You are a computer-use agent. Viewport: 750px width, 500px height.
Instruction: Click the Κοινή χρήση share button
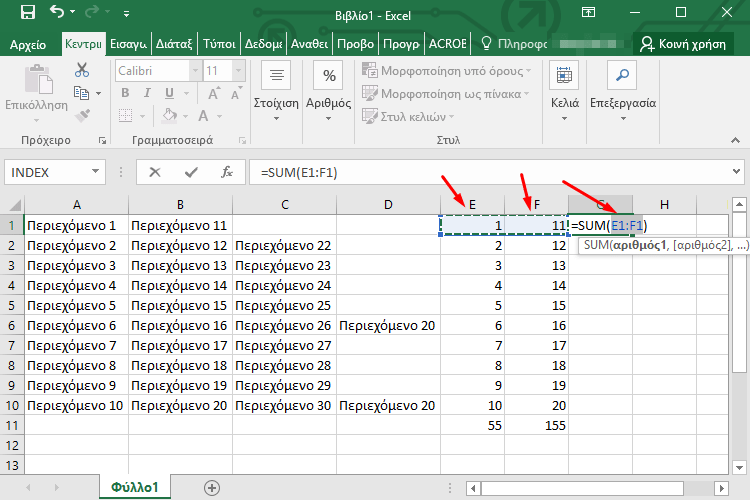(683, 44)
